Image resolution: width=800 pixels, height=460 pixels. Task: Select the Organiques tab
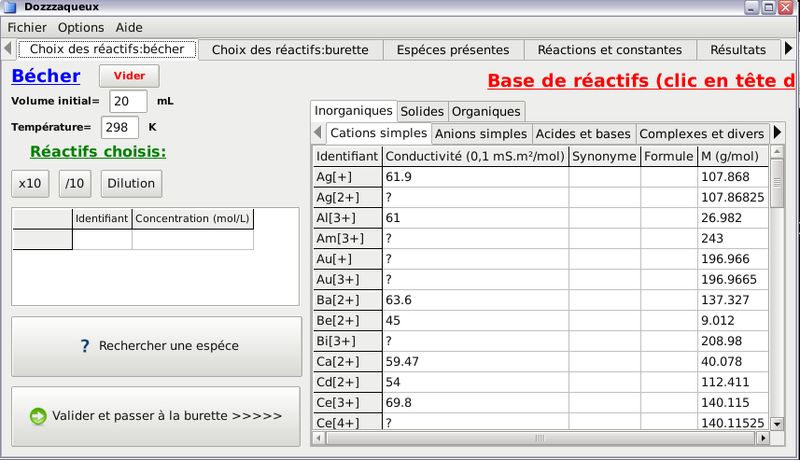point(486,111)
